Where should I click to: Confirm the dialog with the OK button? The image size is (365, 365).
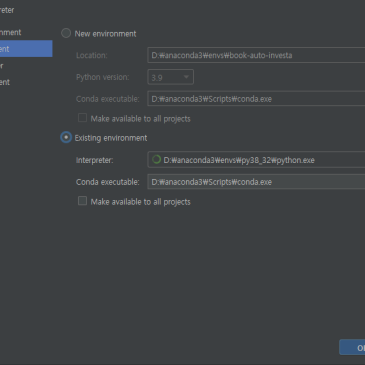point(352,347)
